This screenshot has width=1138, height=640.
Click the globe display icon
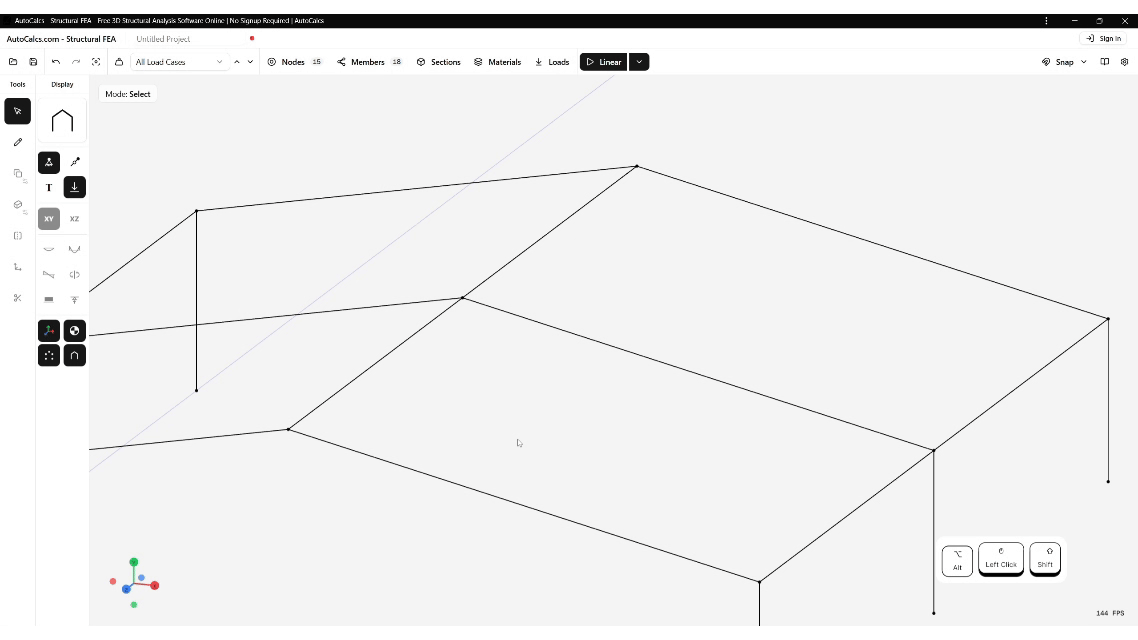pyautogui.click(x=74, y=330)
